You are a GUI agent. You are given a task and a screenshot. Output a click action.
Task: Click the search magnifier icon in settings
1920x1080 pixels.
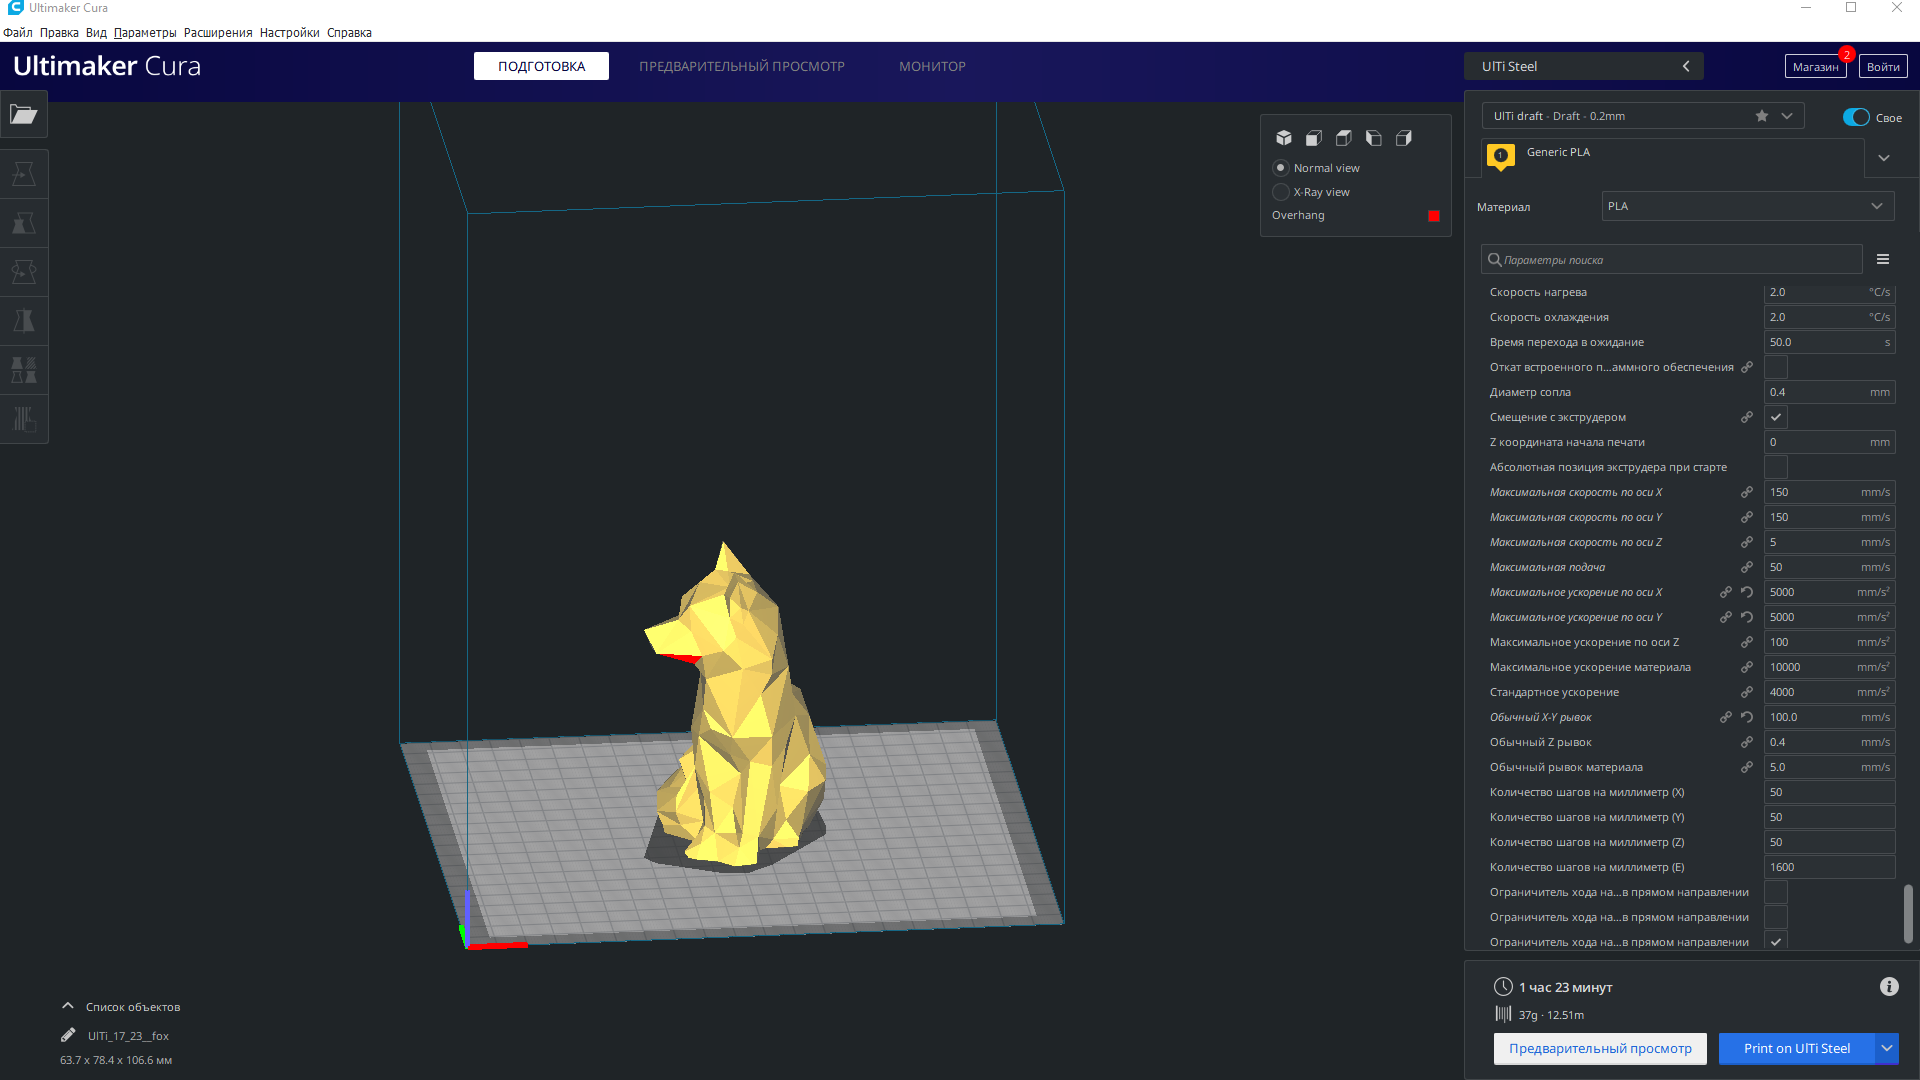(1494, 260)
